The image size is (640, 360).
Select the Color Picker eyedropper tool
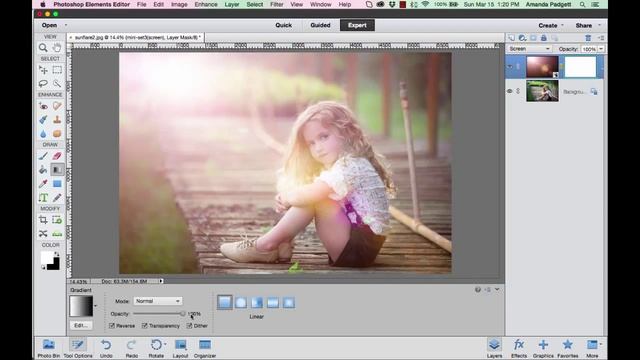[43, 184]
